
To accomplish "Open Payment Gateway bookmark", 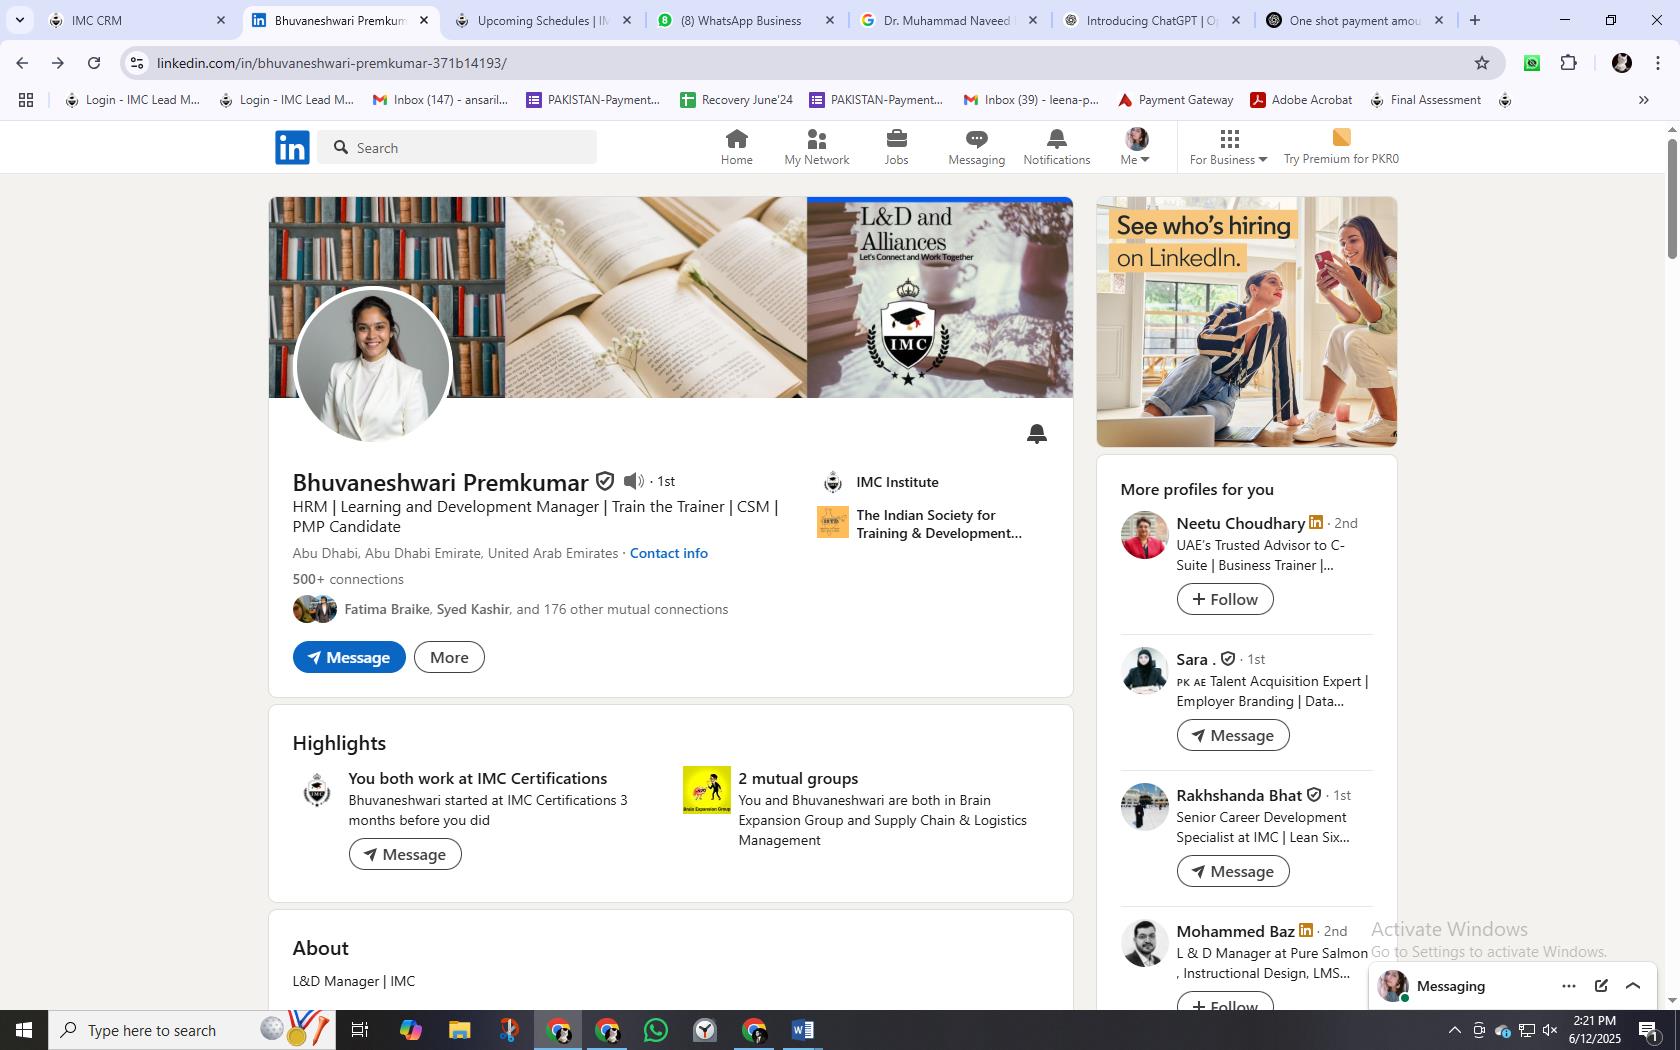I will (x=1175, y=100).
